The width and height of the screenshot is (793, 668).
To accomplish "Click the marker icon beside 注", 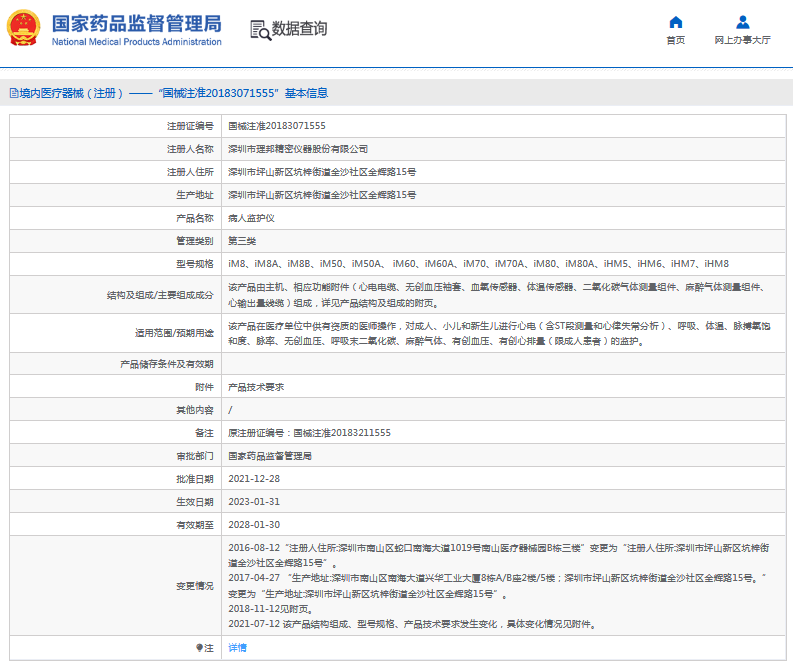I will point(199,648).
